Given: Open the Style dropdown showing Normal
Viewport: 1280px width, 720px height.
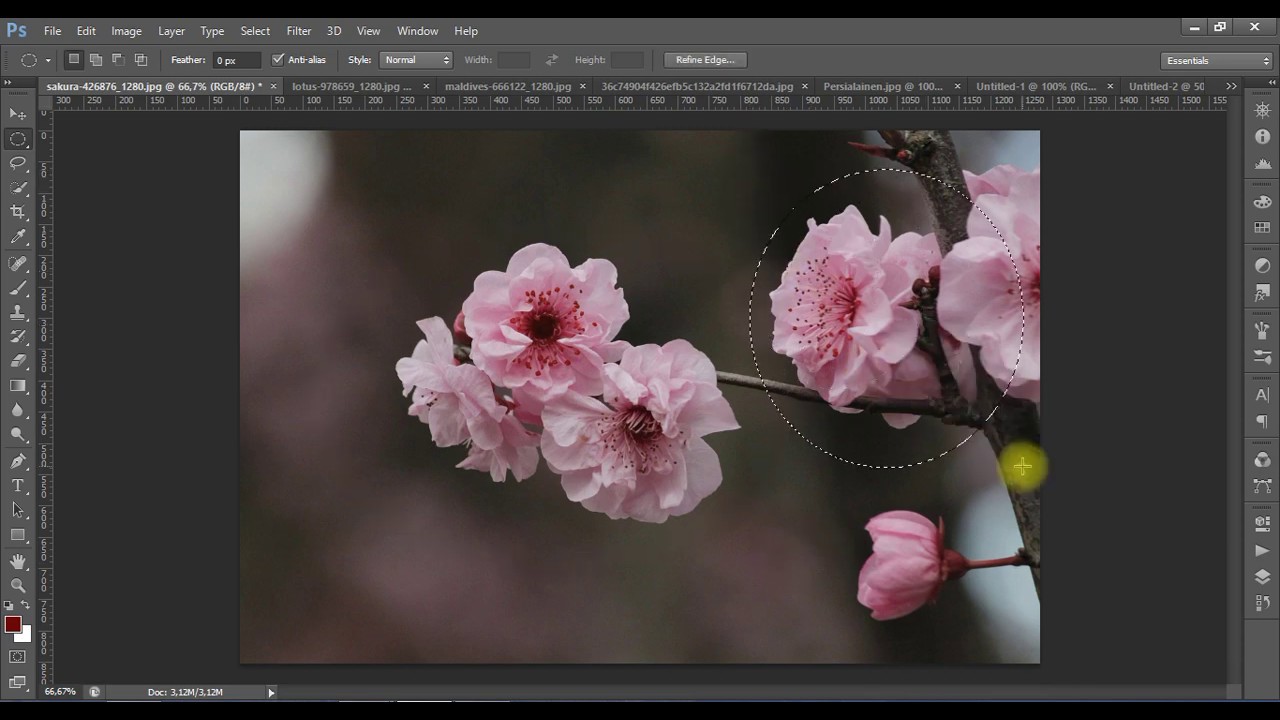Looking at the screenshot, I should pyautogui.click(x=416, y=60).
